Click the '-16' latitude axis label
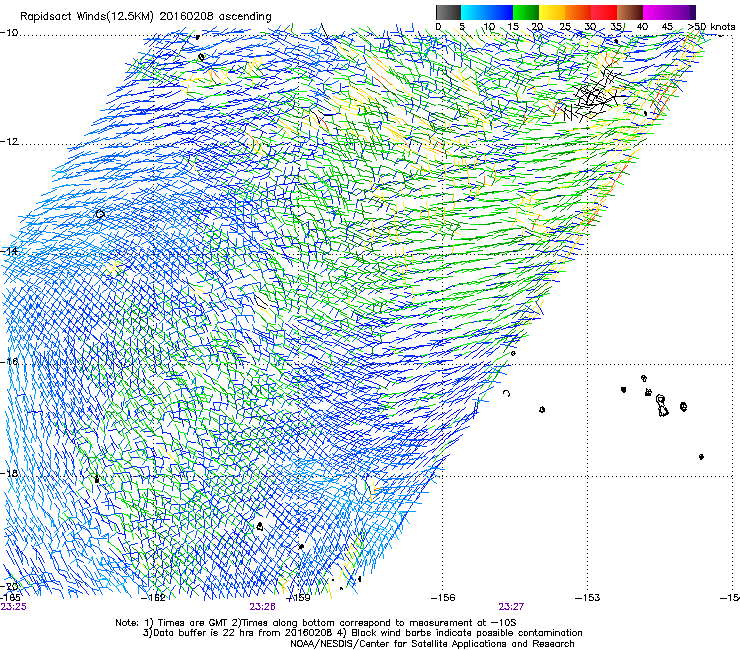Viewport: 740px width, 650px height. point(9,362)
